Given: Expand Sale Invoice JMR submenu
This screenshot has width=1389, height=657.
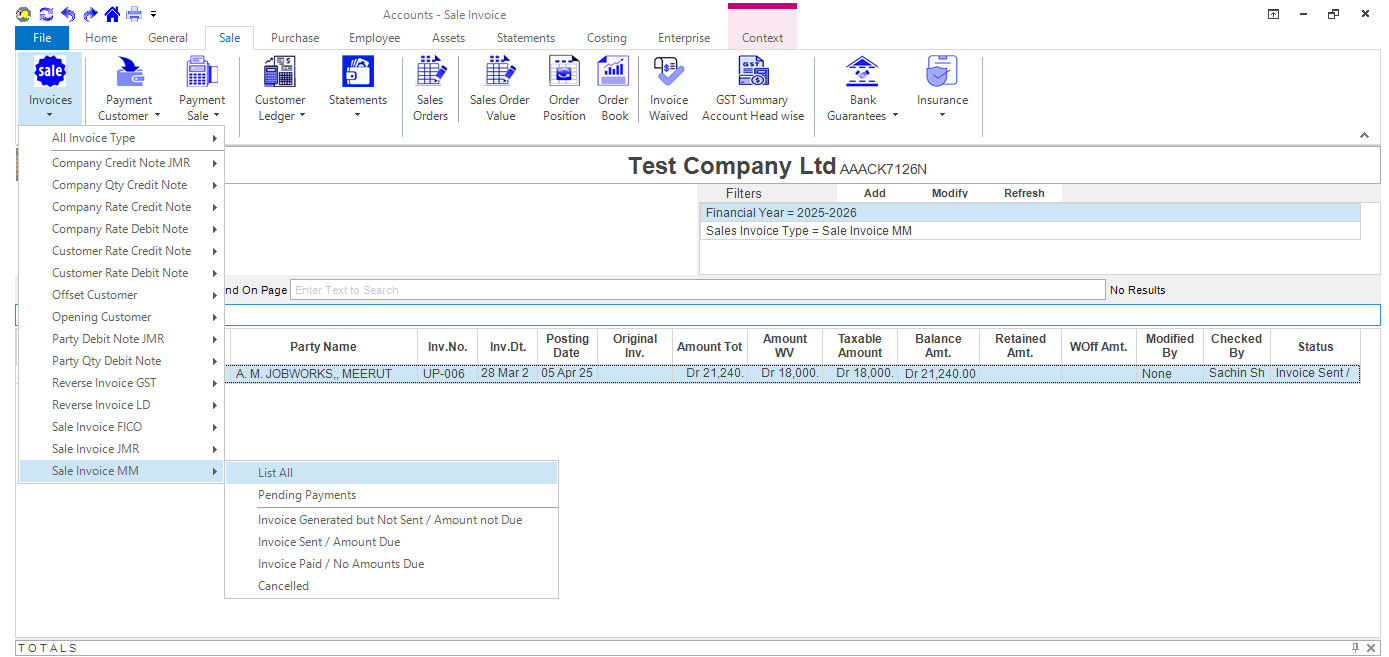Looking at the screenshot, I should tap(120, 449).
